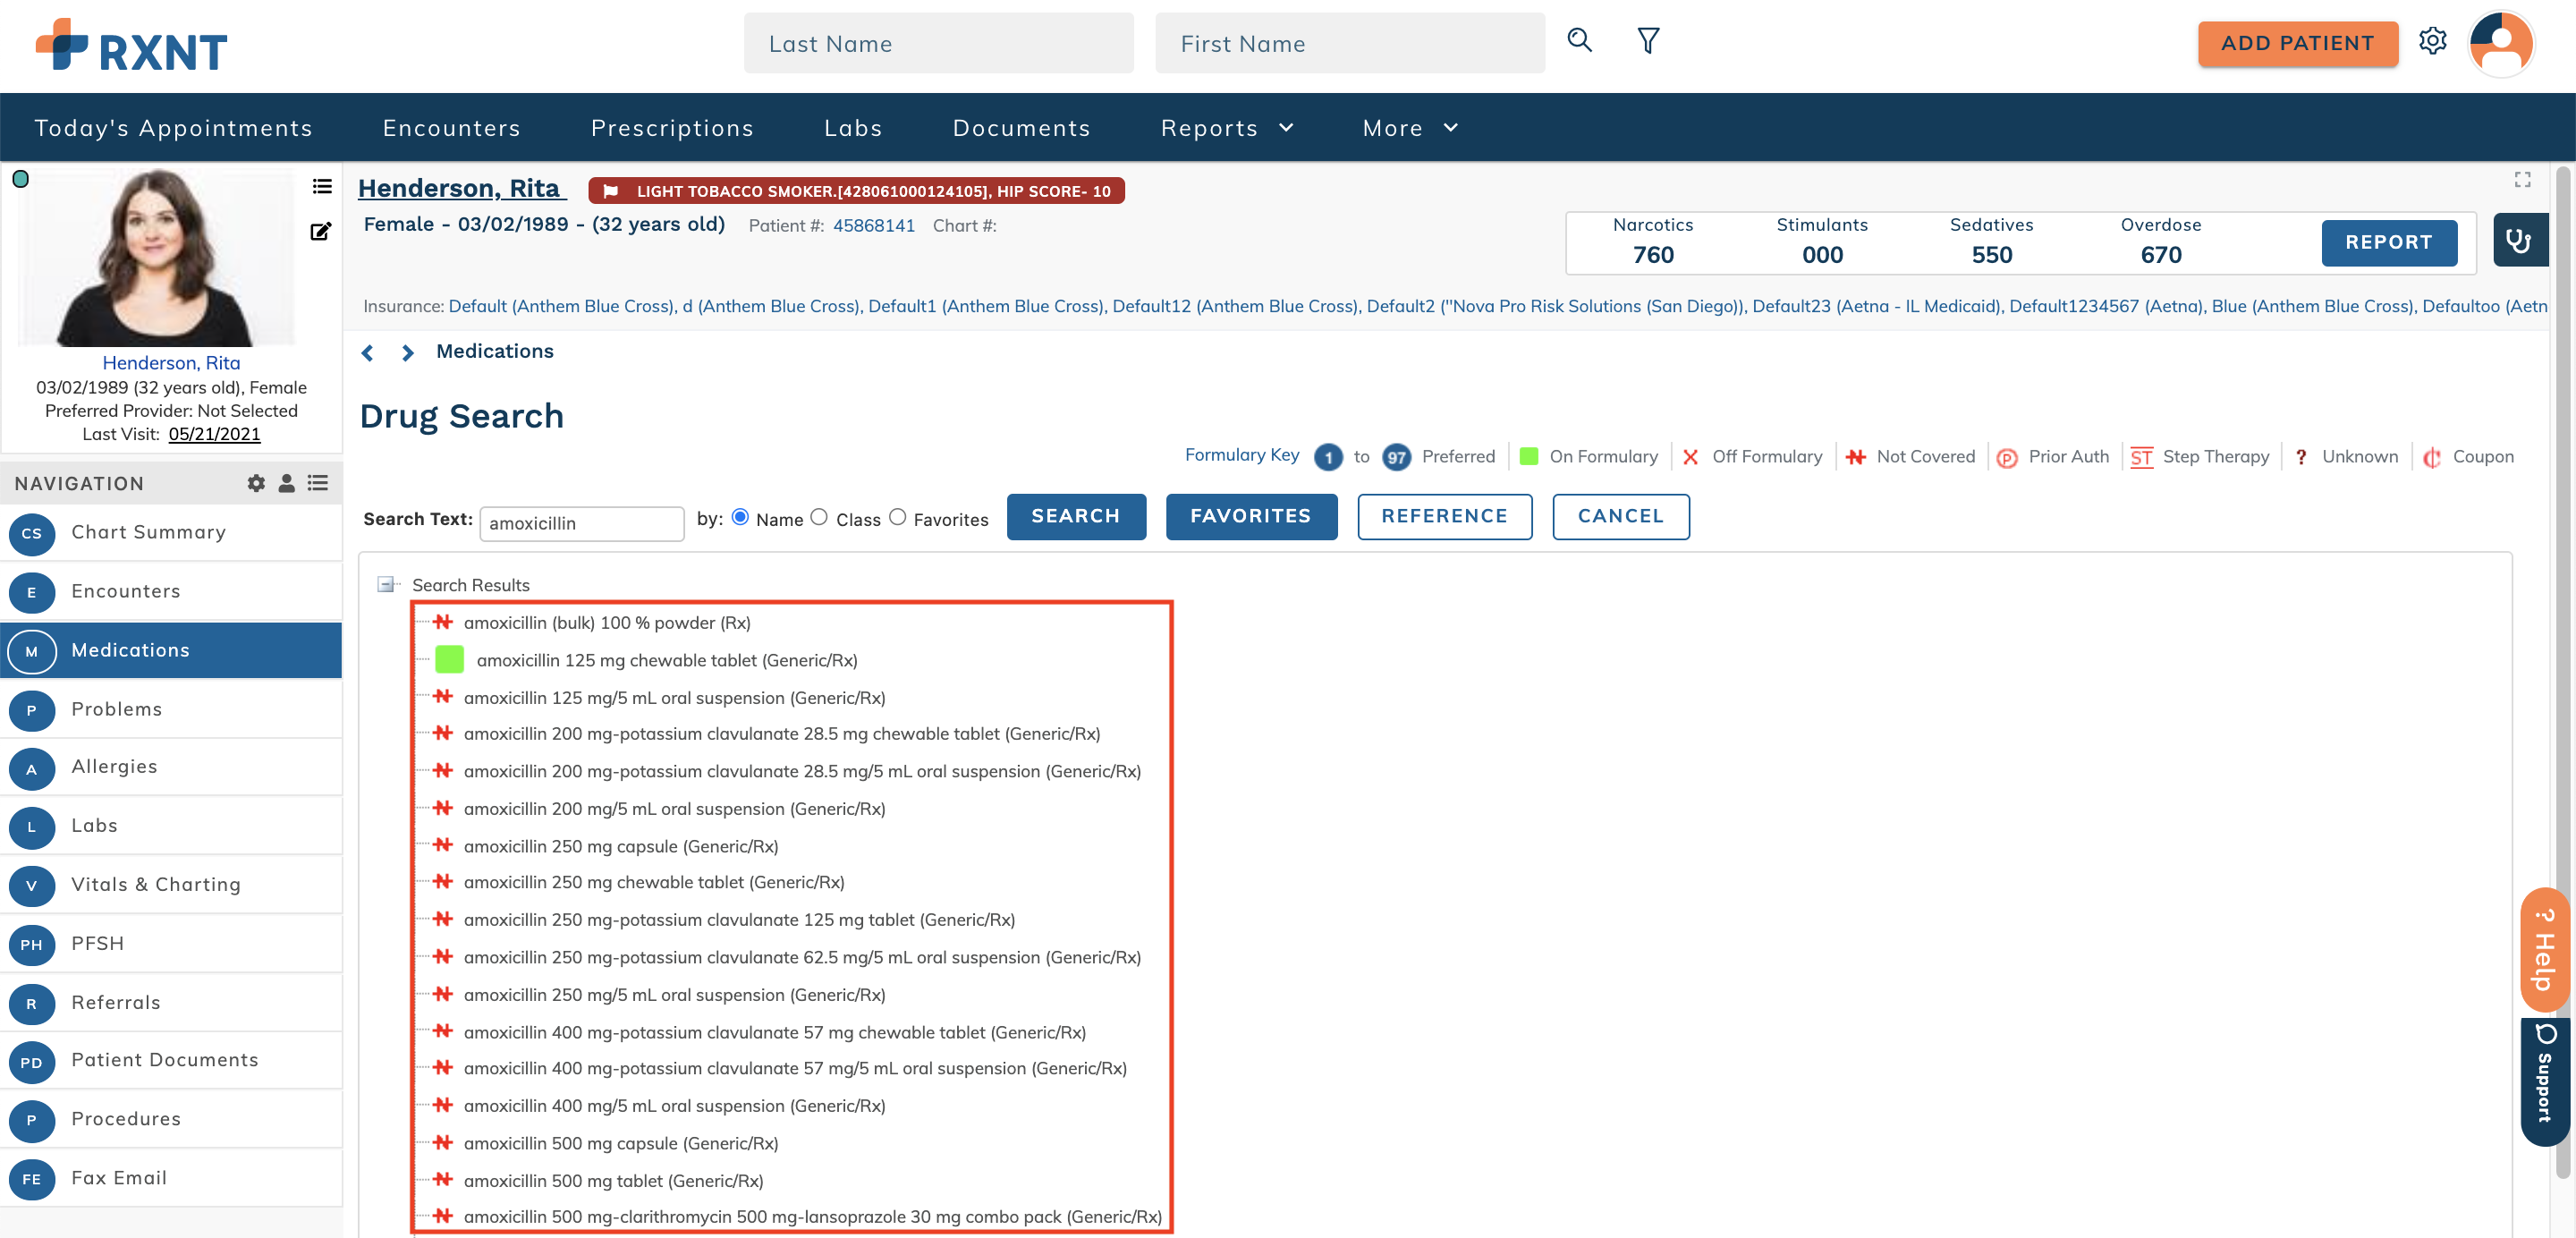Viewport: 2576px width, 1238px height.
Task: Collapse the Search Results tree
Action: click(385, 584)
